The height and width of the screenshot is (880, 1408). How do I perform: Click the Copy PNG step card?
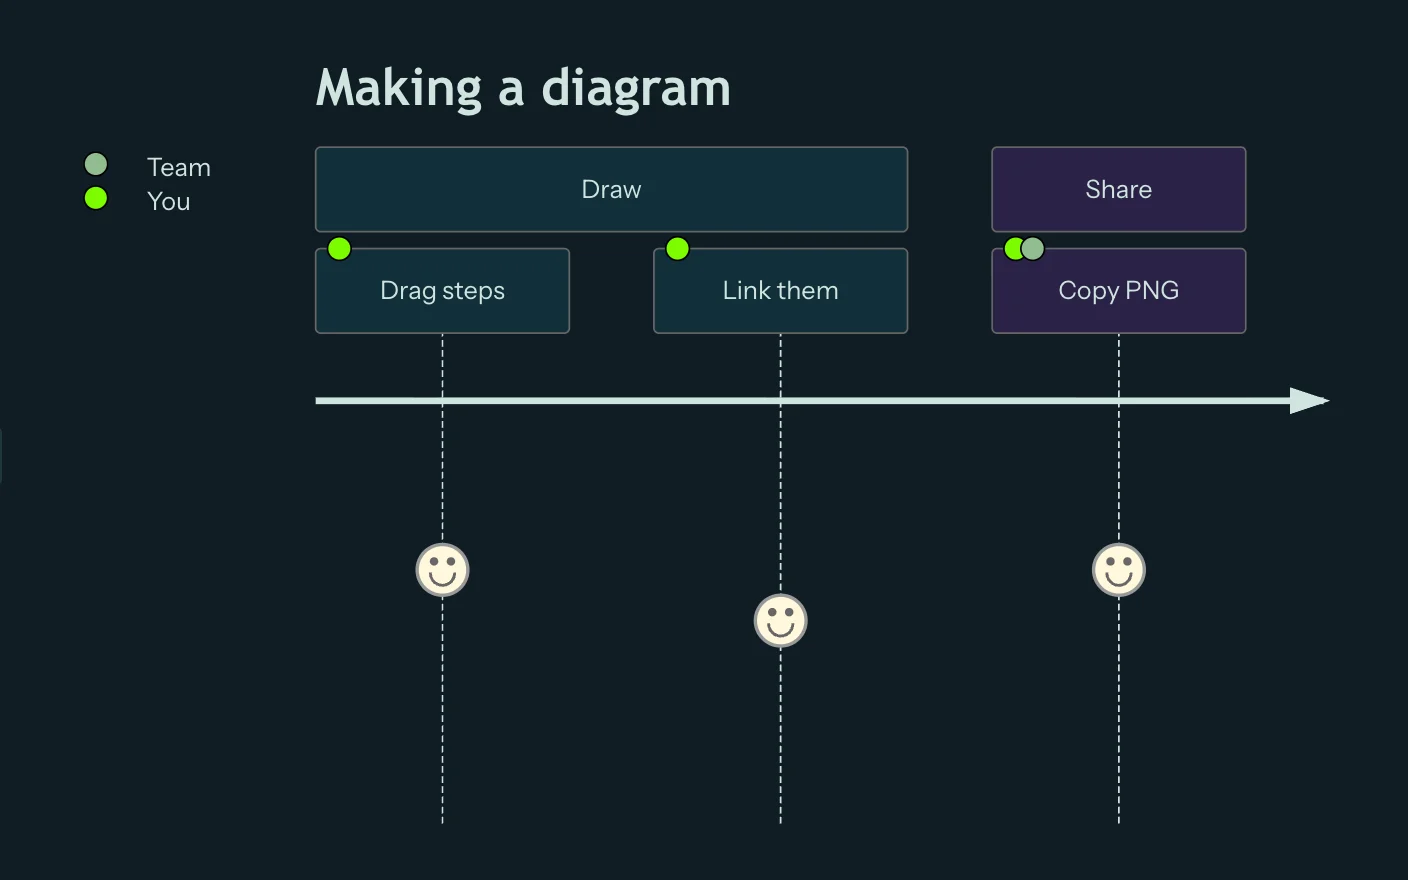tap(1118, 291)
